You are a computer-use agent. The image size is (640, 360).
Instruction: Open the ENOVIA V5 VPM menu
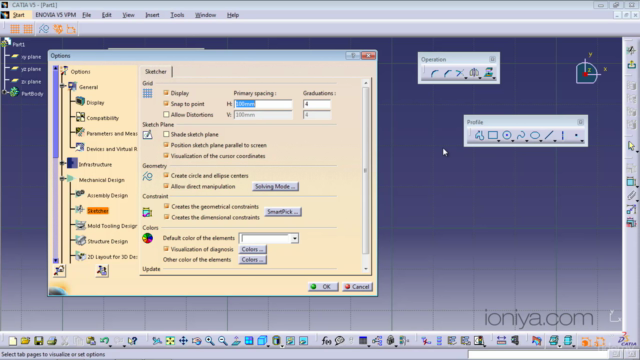click(x=56, y=15)
